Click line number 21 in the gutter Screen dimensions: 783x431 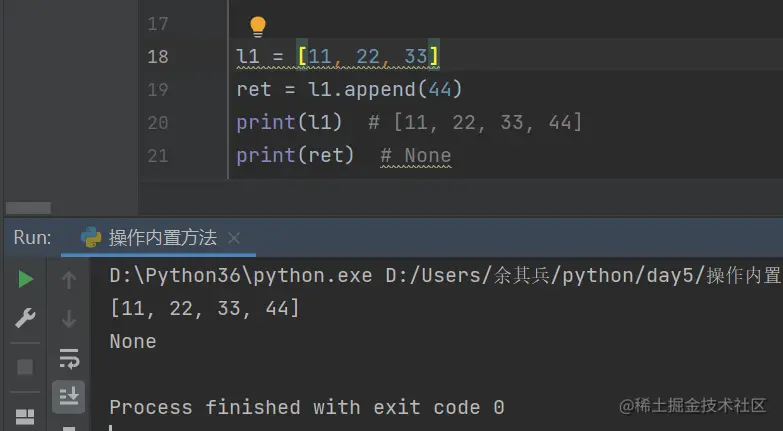coord(158,156)
